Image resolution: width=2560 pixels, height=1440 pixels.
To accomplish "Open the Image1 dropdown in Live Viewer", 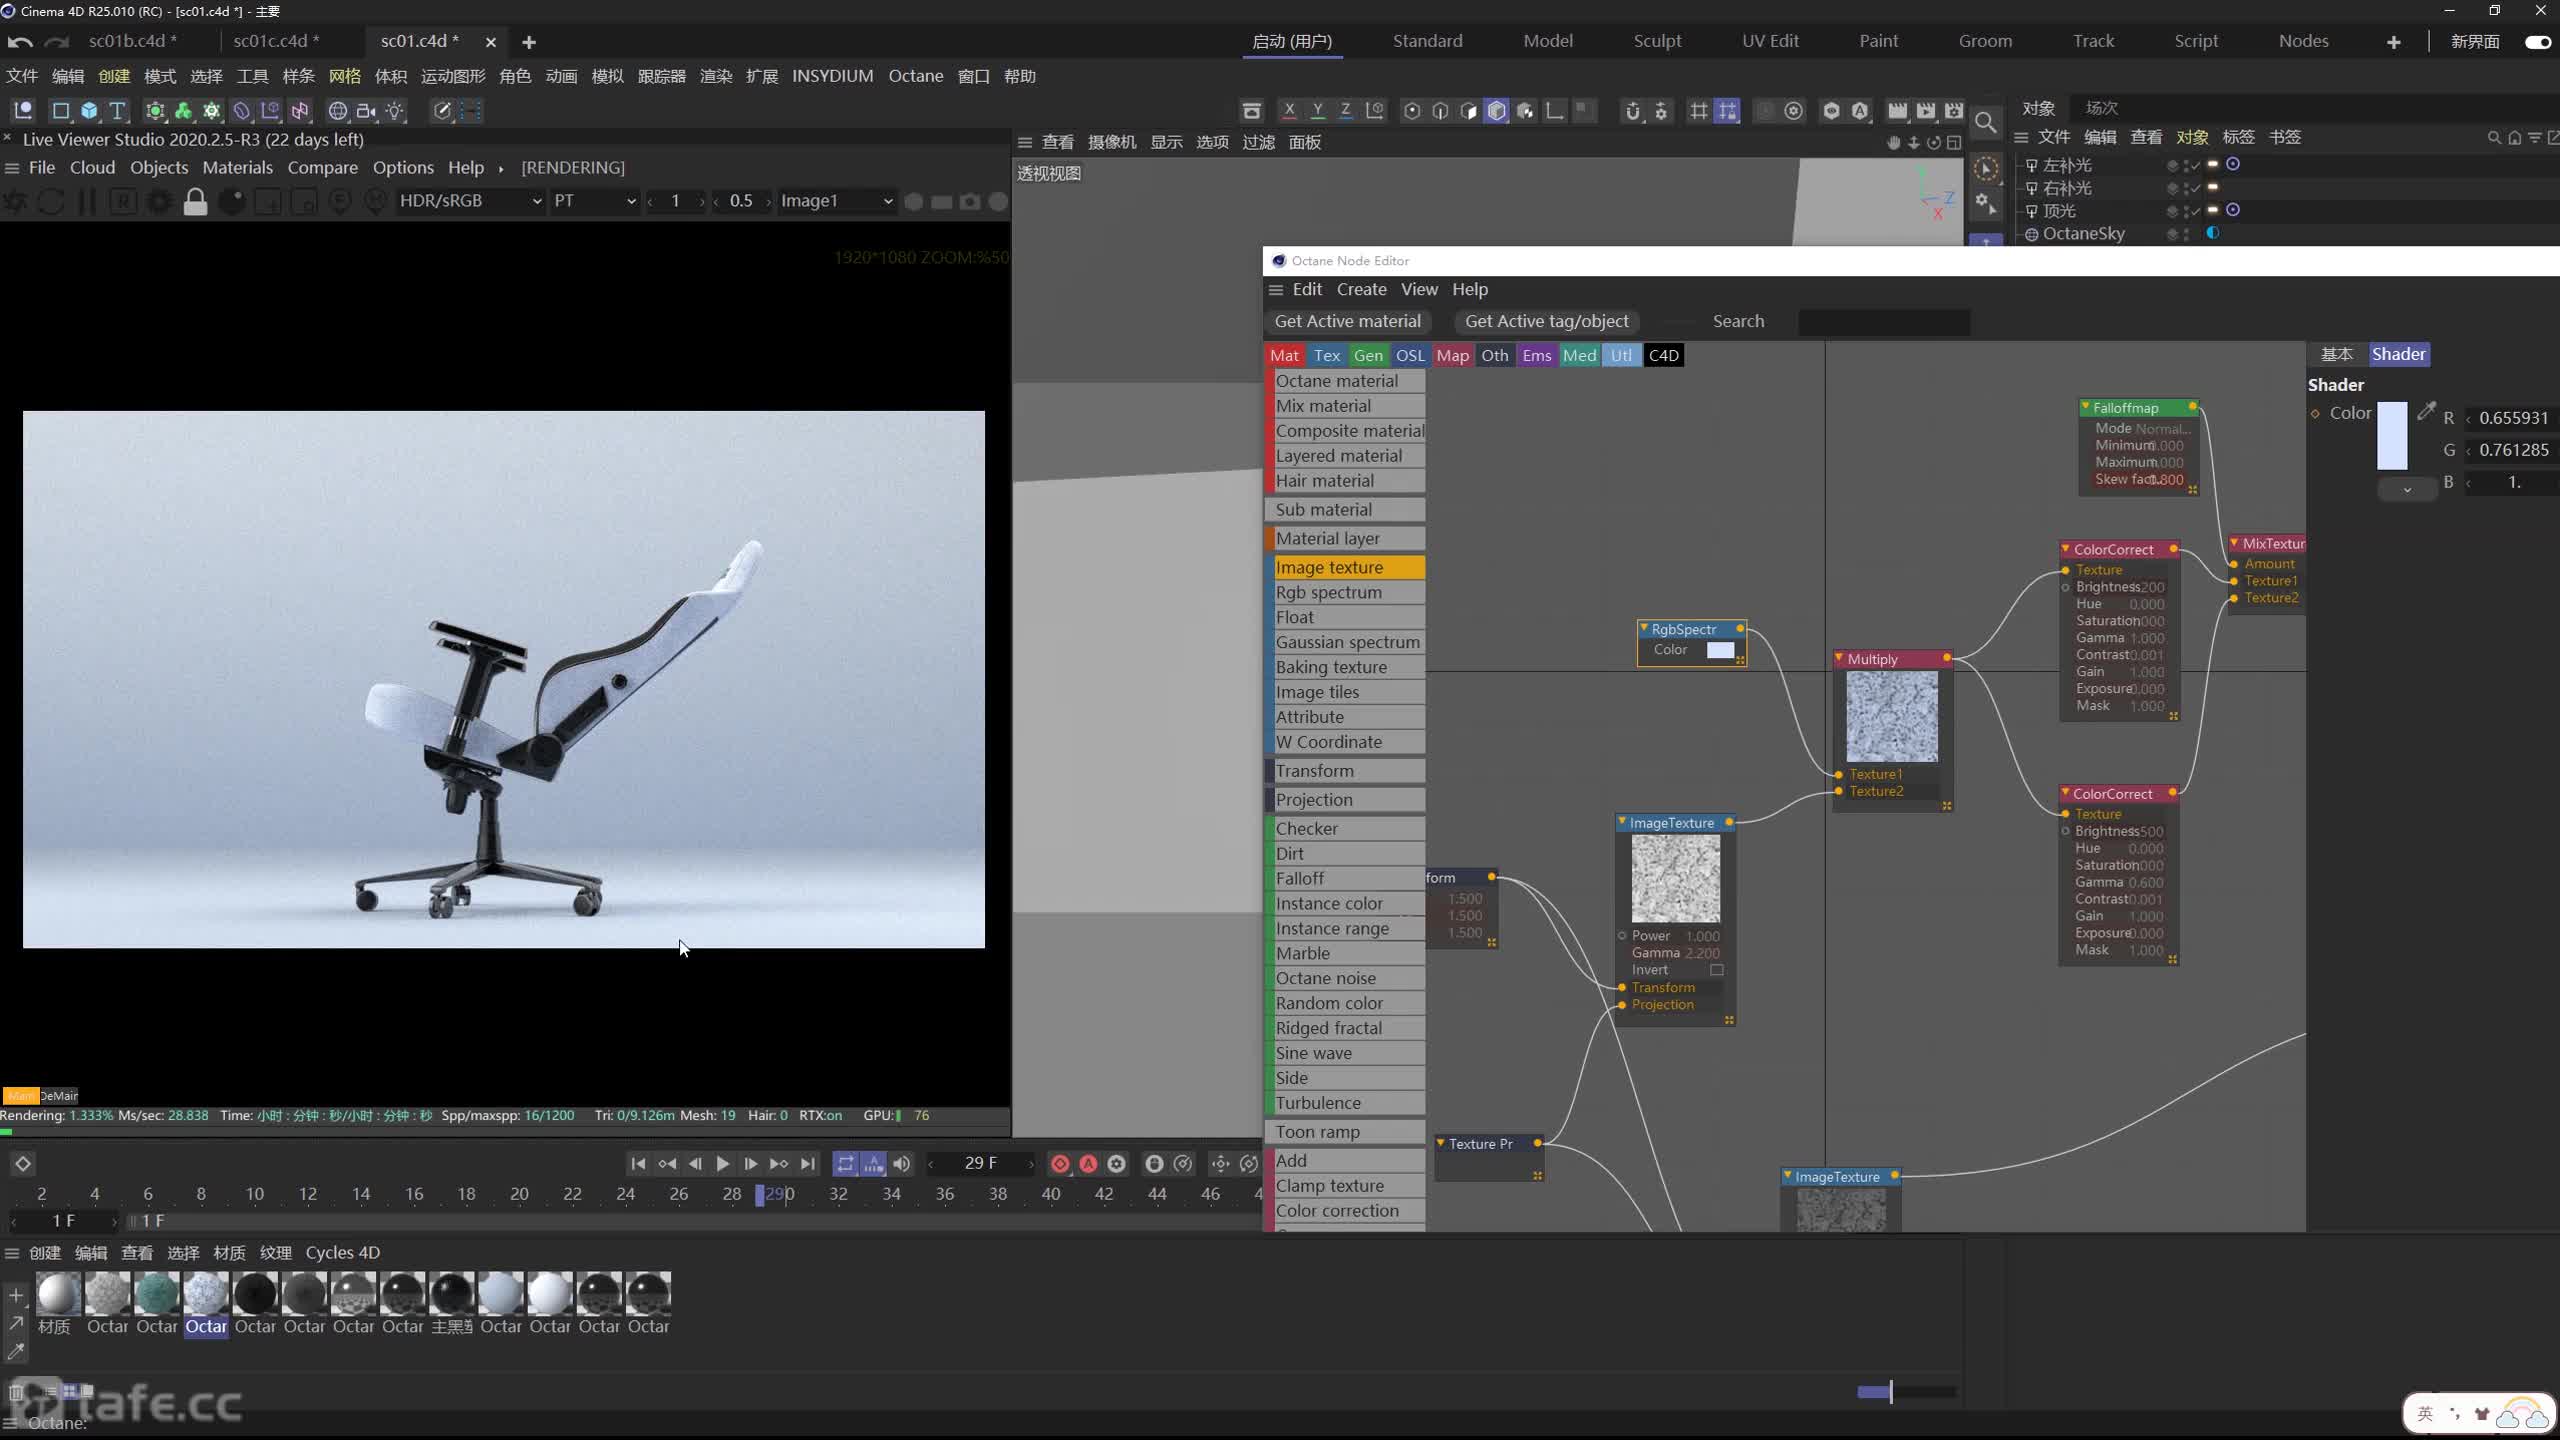I will pos(836,201).
